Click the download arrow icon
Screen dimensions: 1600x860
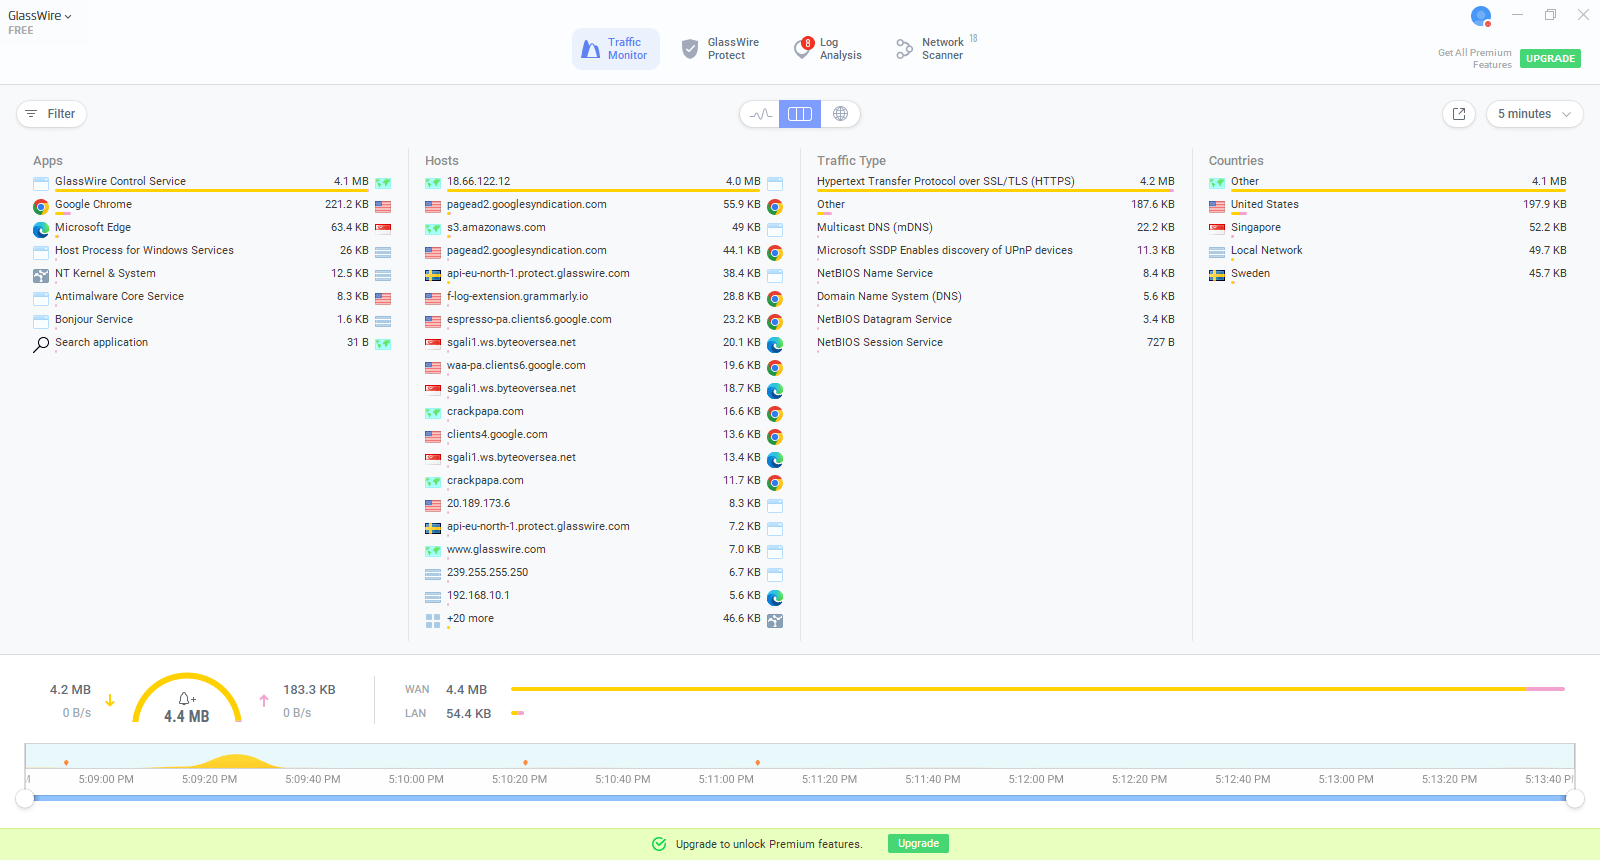click(110, 701)
